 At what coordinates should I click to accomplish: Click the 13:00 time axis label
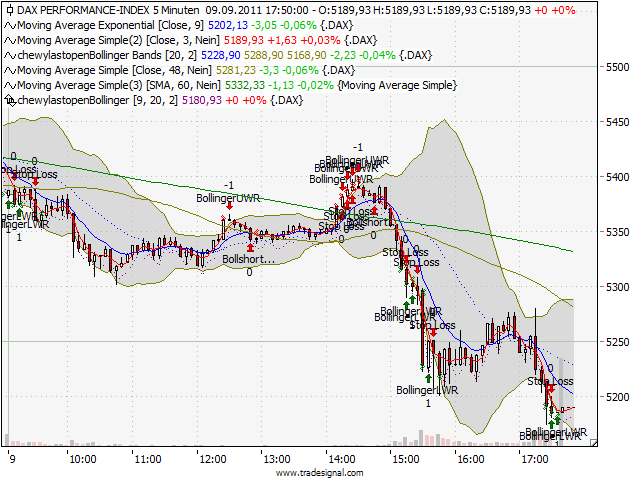tap(277, 460)
